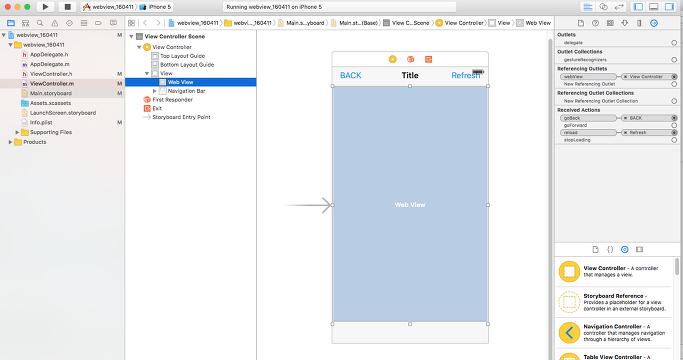
Task: Click the gestureRecognizers outlet circle
Action: (674, 60)
